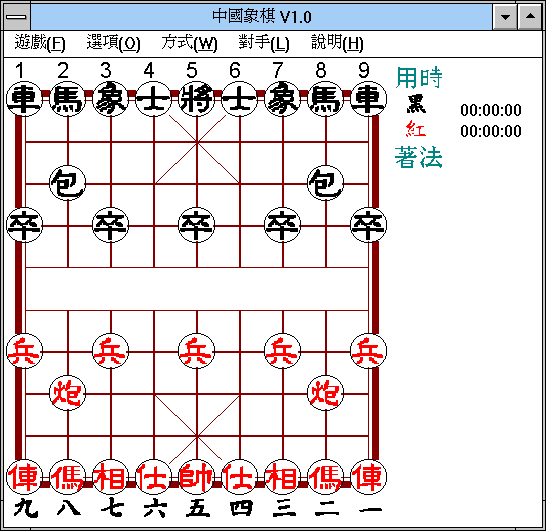Open the 方式(W) menu
546x531 pixels.
click(189, 43)
